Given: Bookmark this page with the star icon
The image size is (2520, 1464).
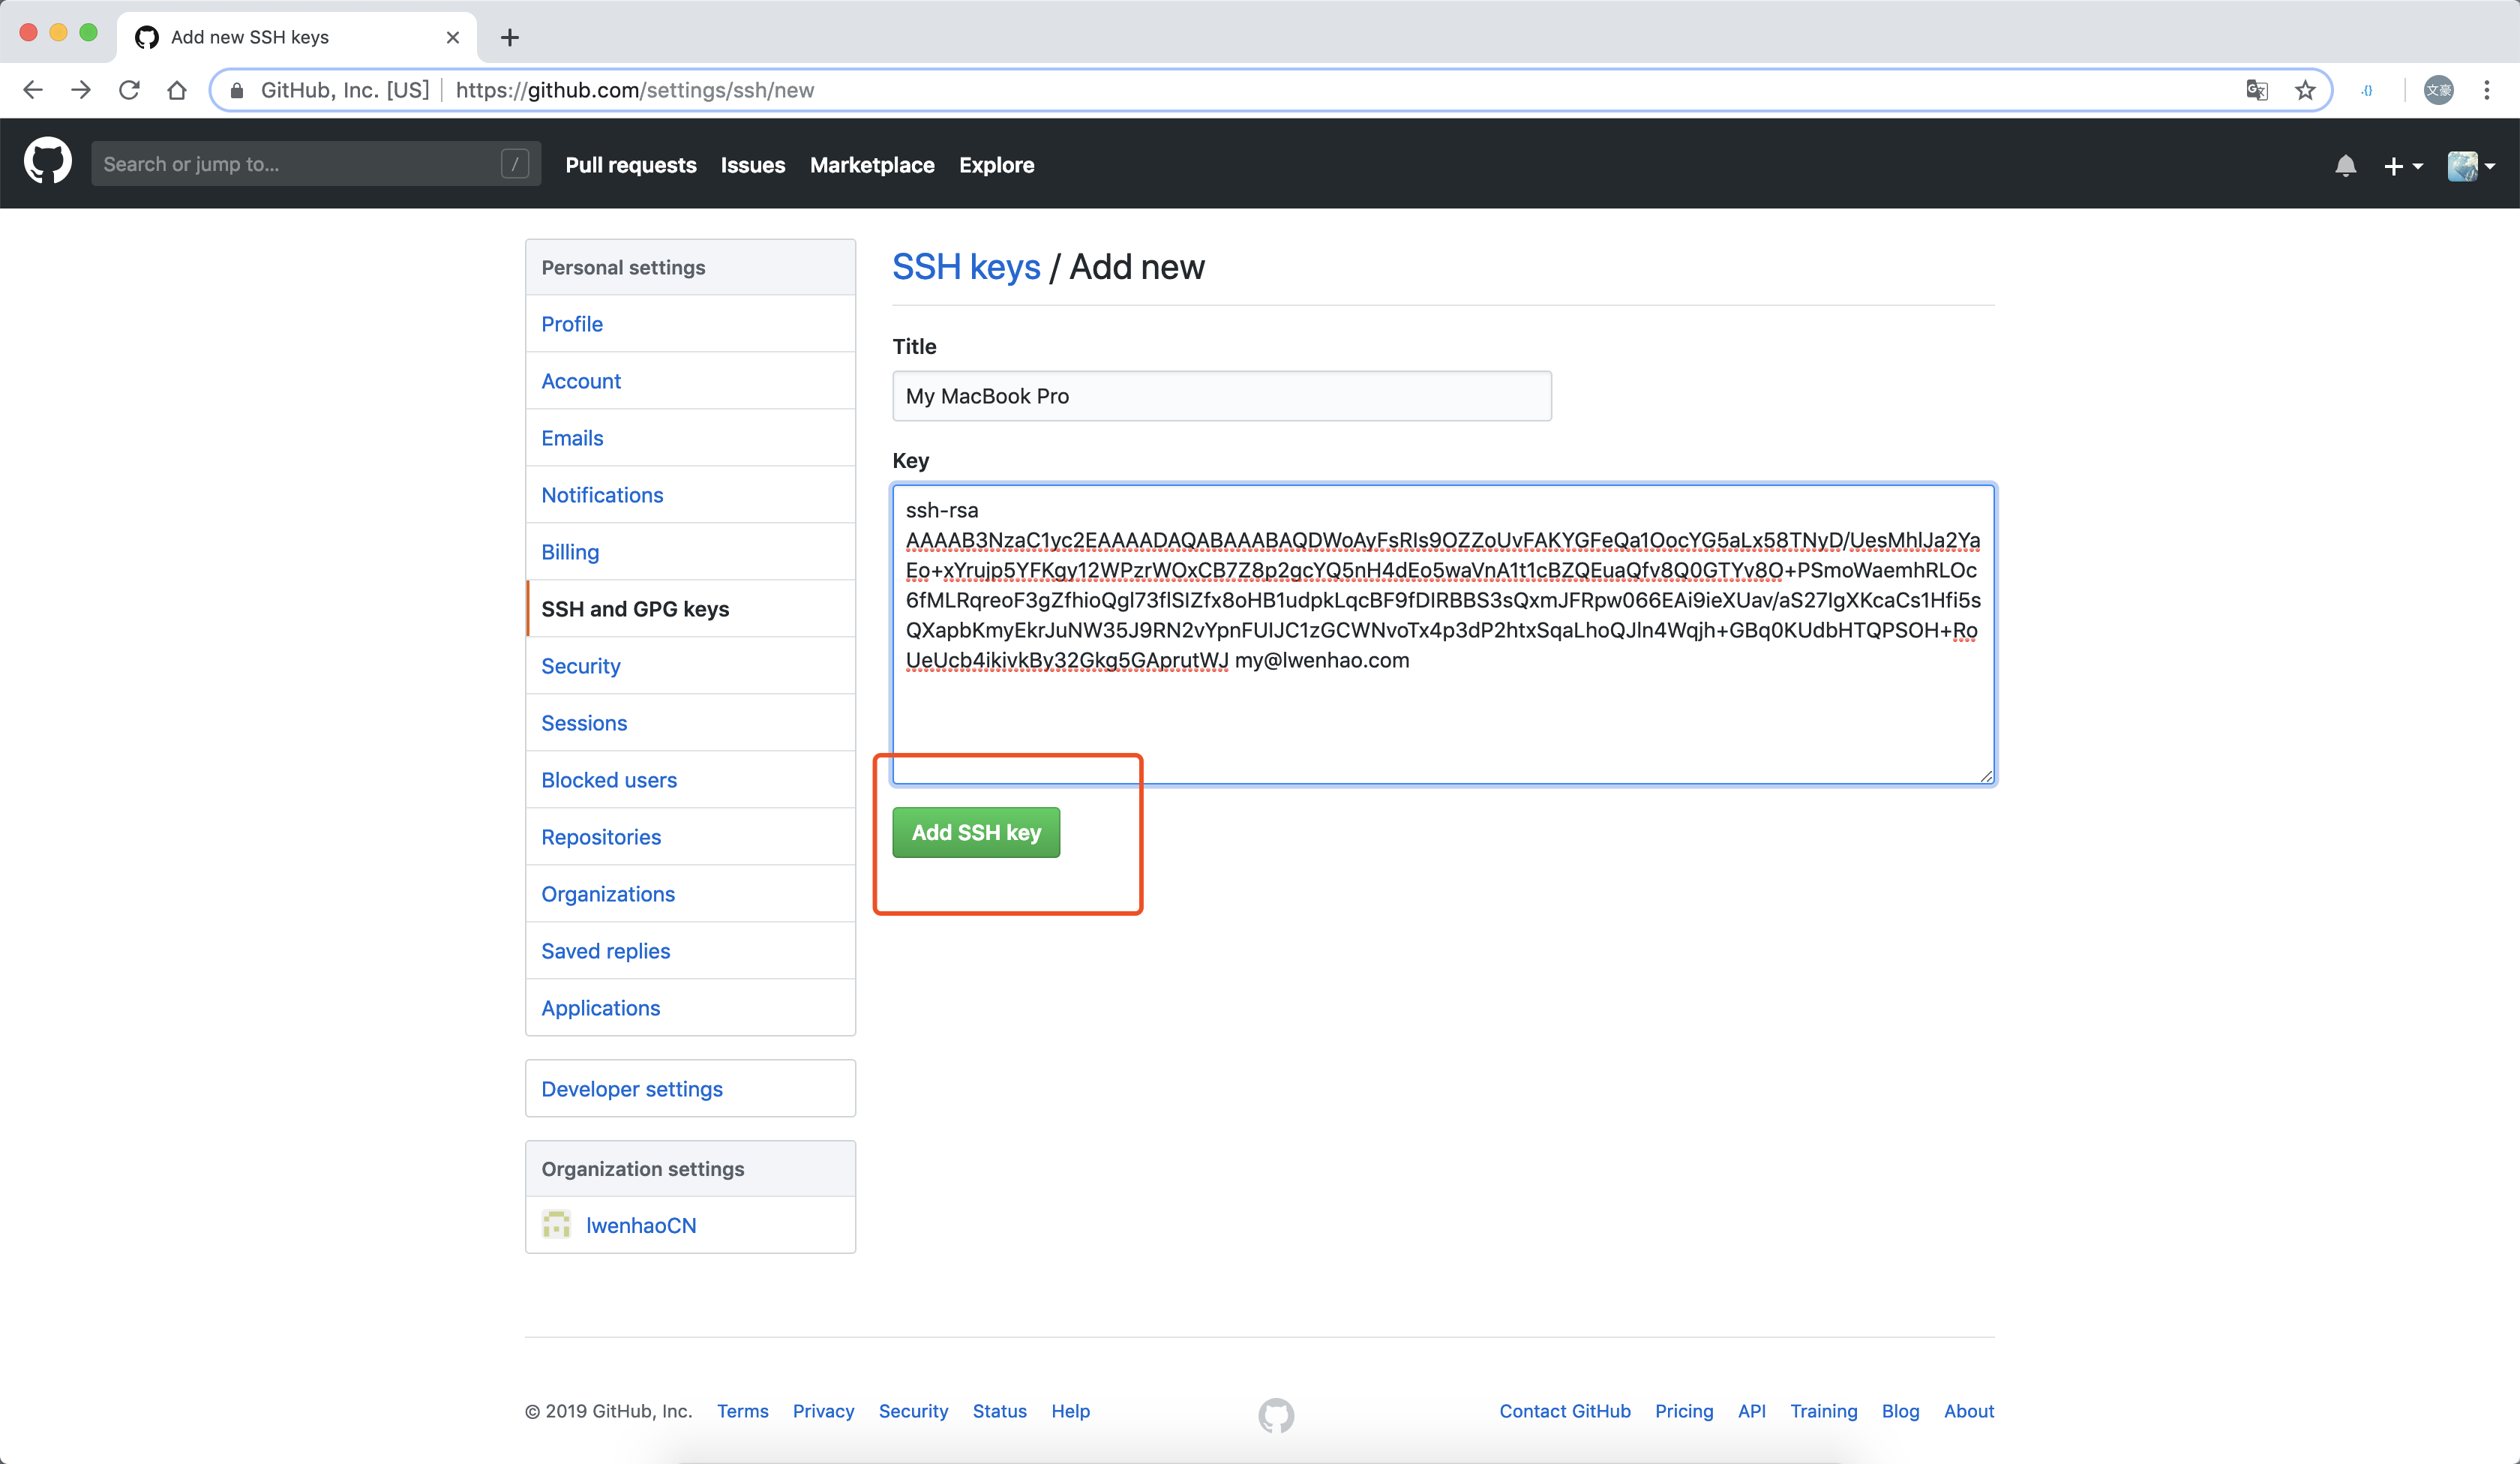Looking at the screenshot, I should click(x=2305, y=90).
